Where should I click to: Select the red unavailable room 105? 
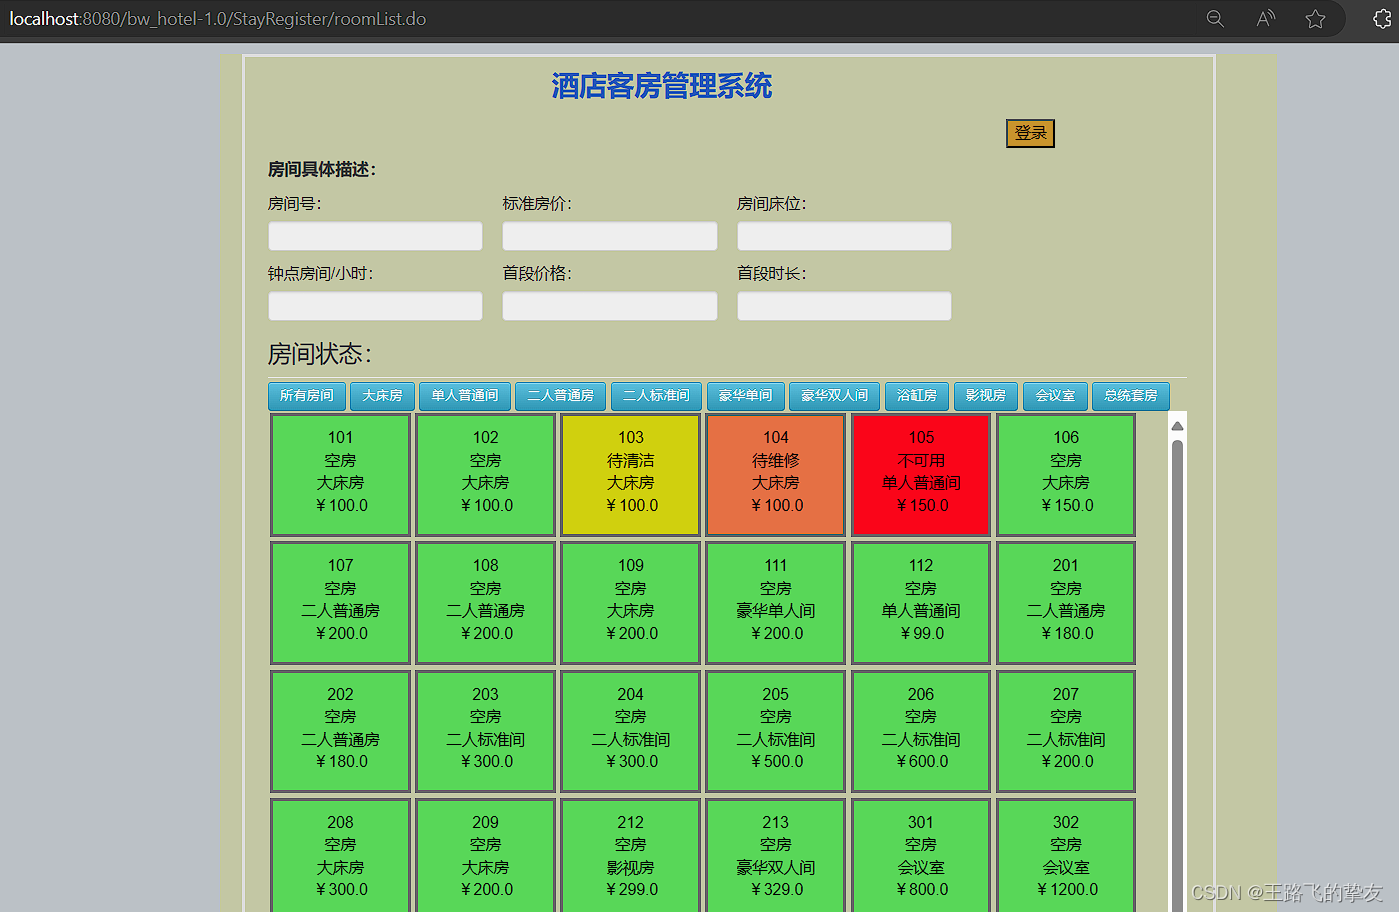click(x=920, y=474)
